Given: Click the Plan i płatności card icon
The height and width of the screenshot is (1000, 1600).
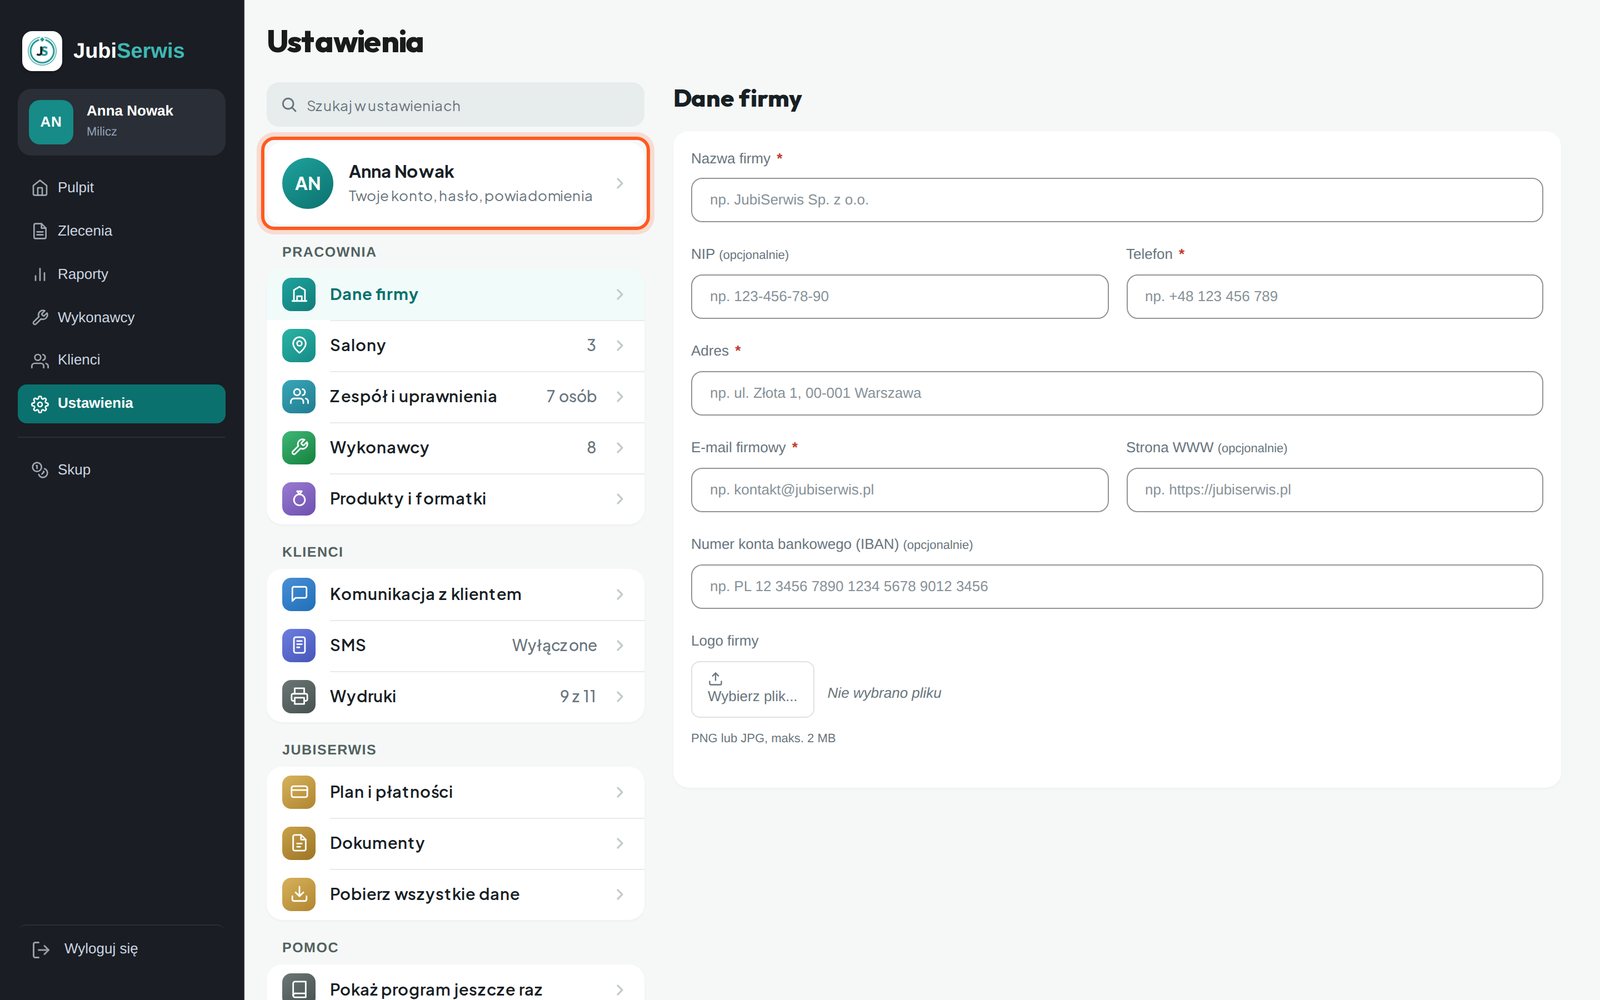Looking at the screenshot, I should [299, 792].
